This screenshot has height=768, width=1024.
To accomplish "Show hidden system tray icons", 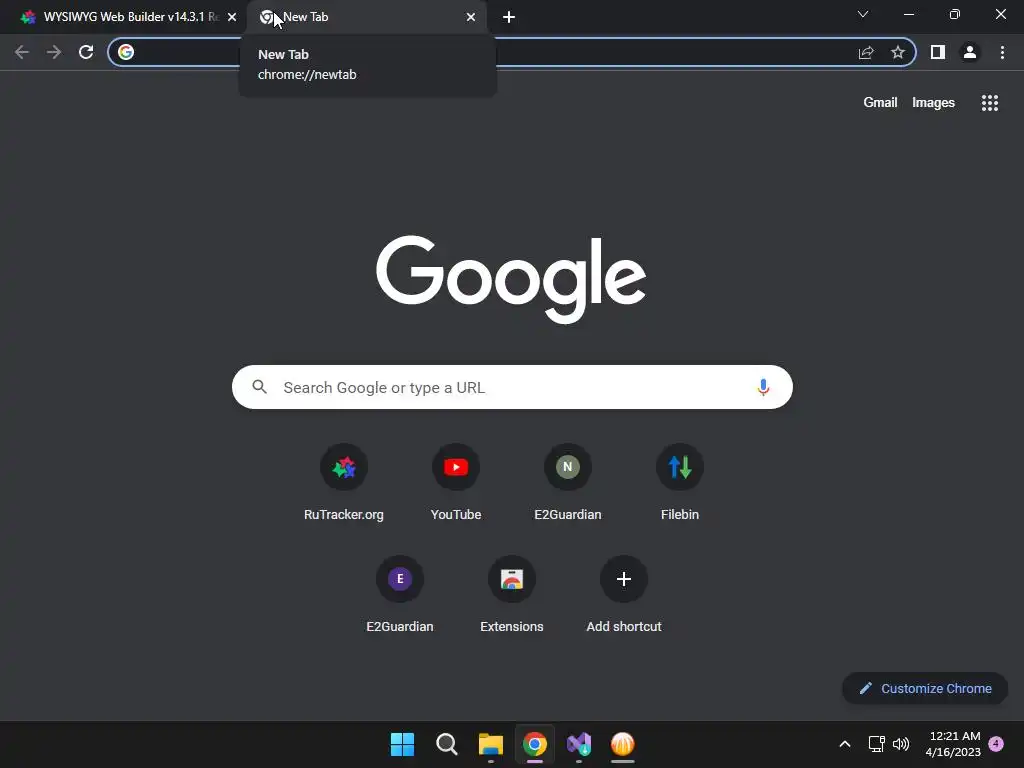I will click(844, 744).
